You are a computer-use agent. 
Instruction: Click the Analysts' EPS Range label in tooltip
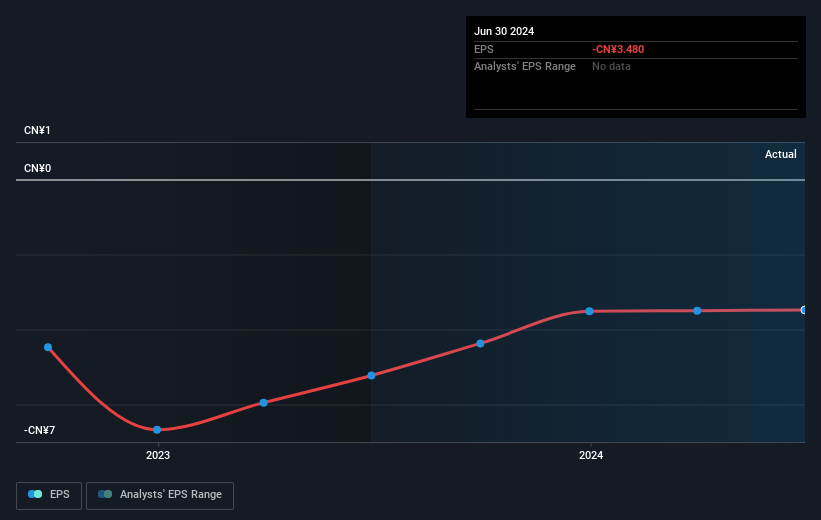coord(525,67)
